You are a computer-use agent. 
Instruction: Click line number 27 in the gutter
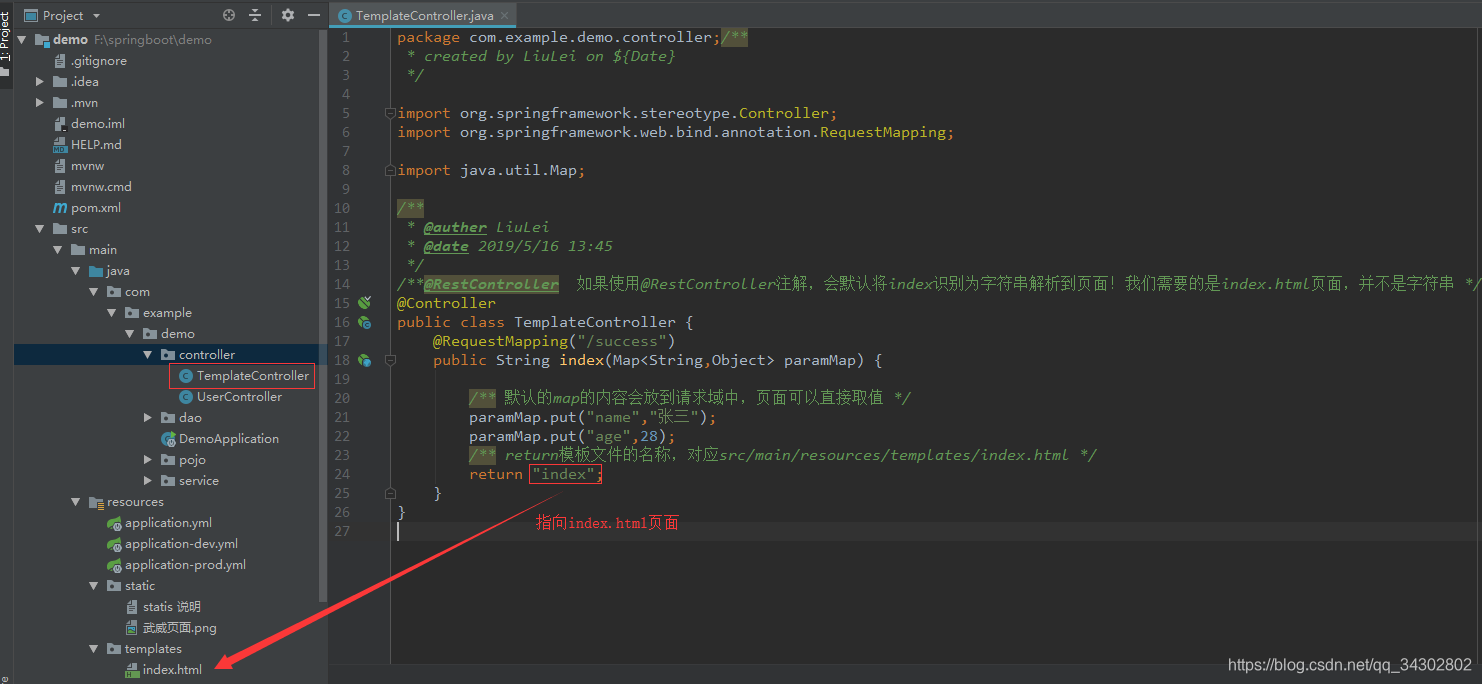(342, 531)
